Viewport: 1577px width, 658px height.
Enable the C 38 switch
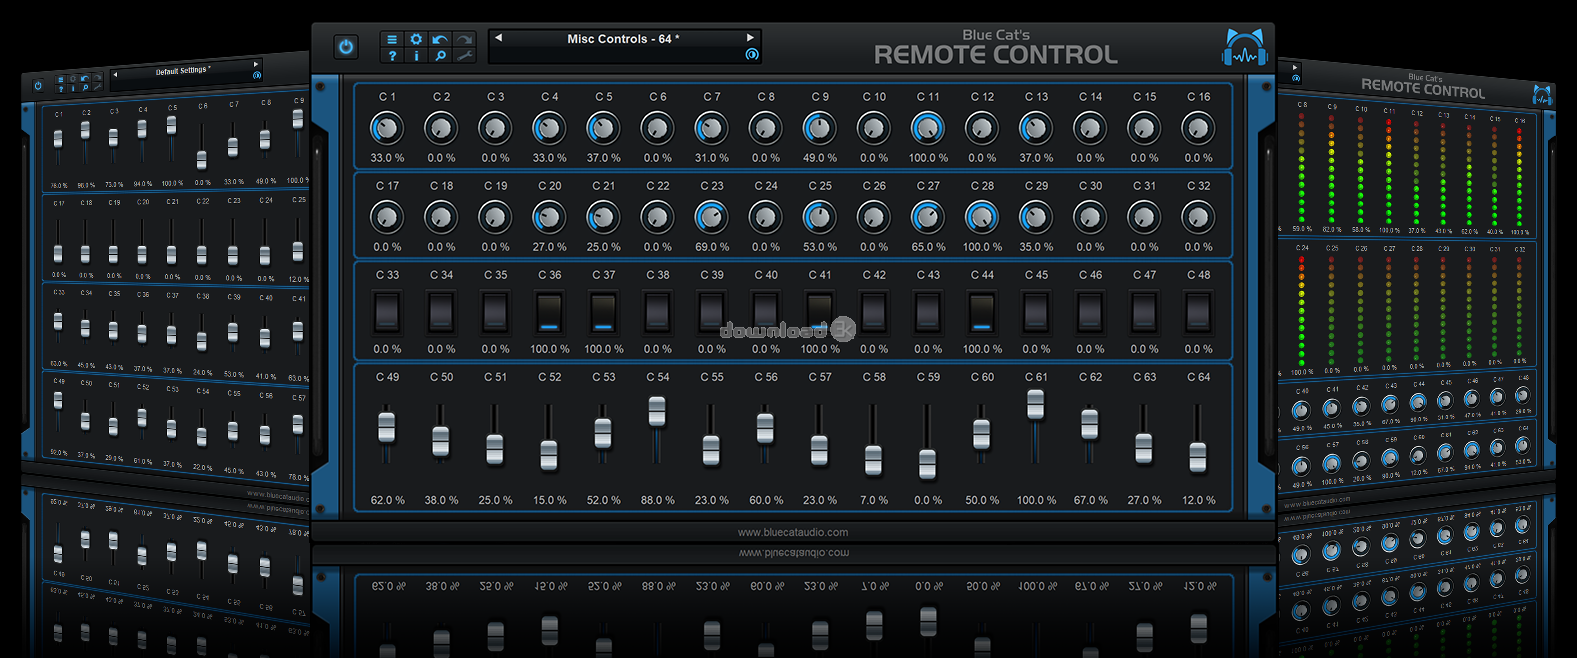pos(657,312)
